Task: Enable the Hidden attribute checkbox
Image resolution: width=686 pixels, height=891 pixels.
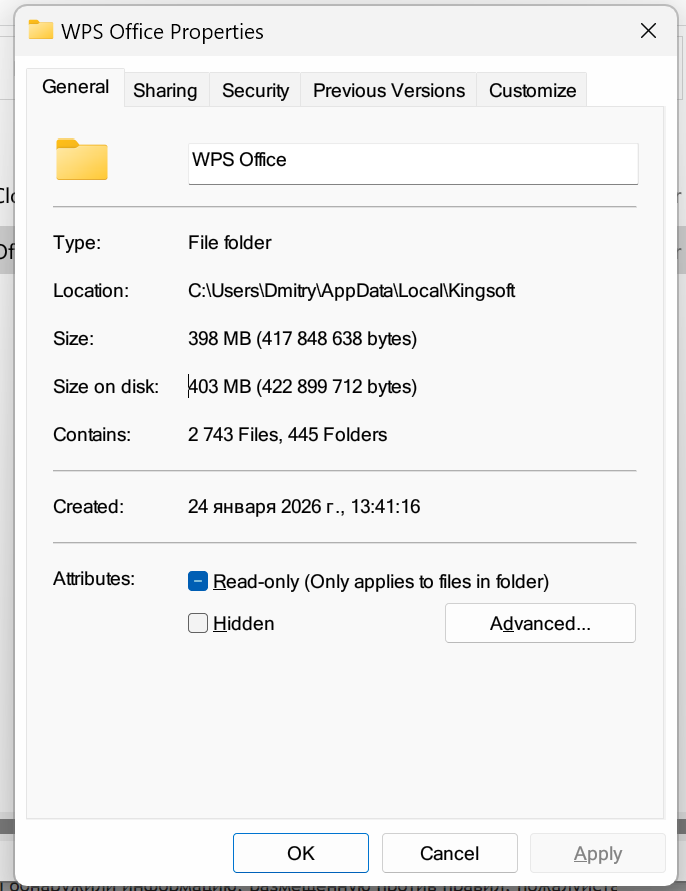Action: pos(198,623)
